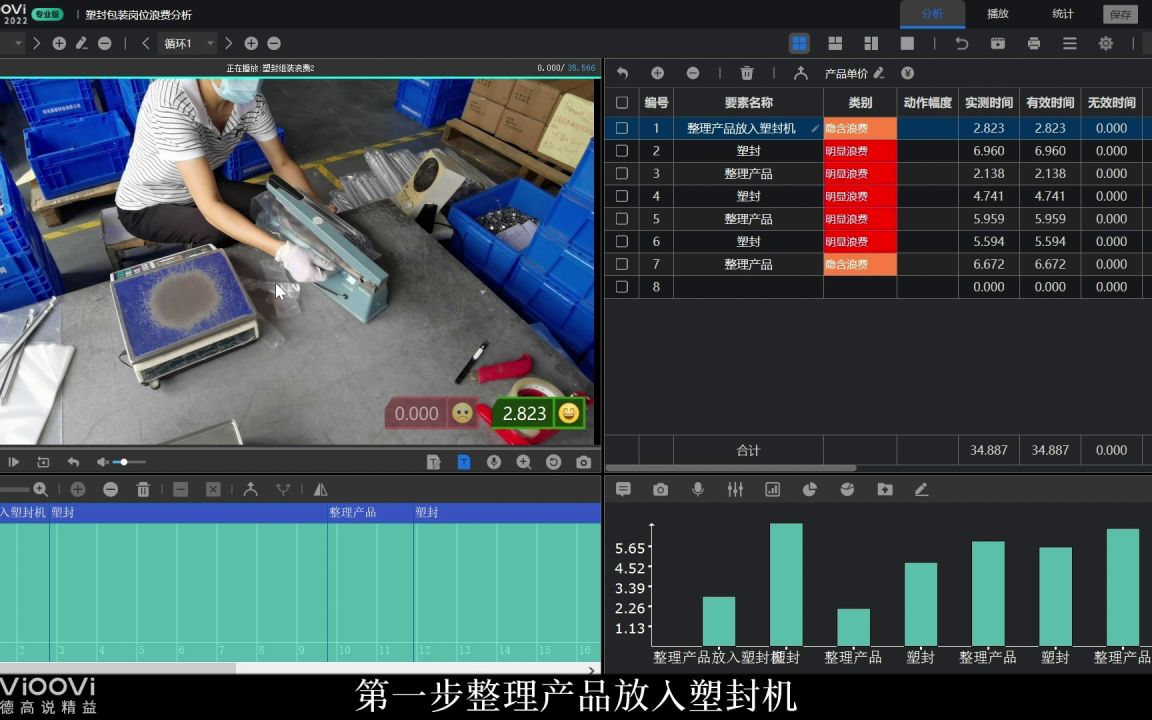Image resolution: width=1152 pixels, height=720 pixels.
Task: Check the checkbox for row 4 塑封
Action: pyautogui.click(x=622, y=196)
